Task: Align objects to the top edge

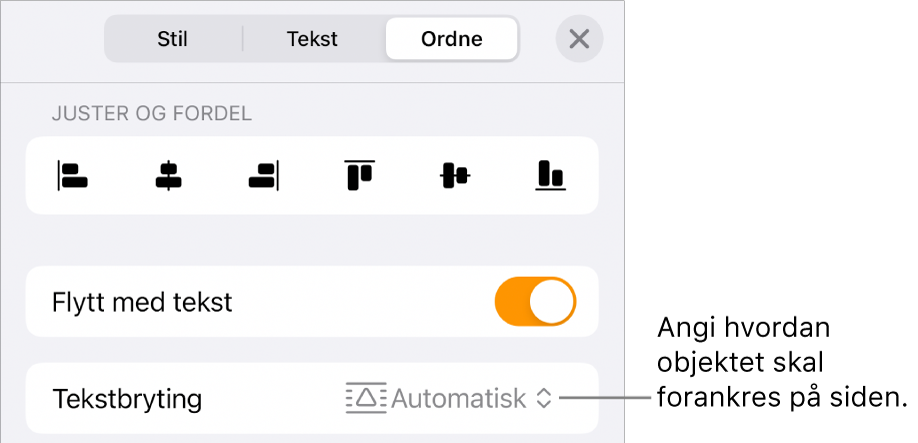Action: tap(359, 175)
